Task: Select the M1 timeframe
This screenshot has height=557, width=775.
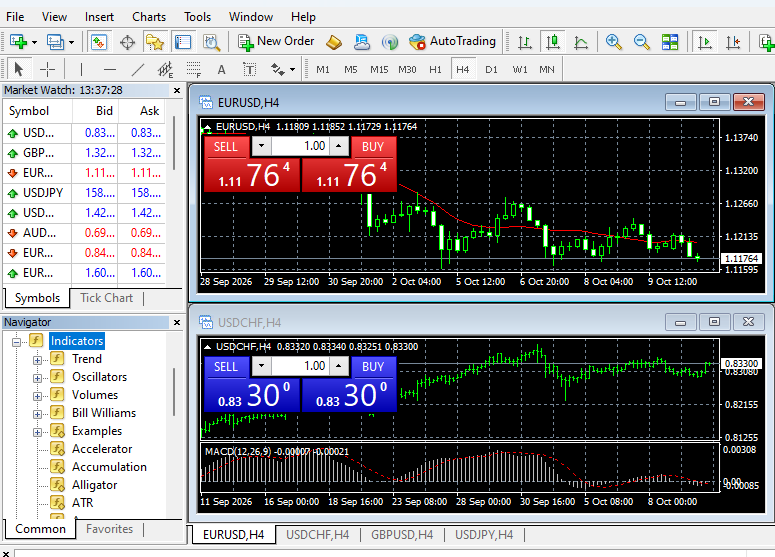Action: coord(323,70)
